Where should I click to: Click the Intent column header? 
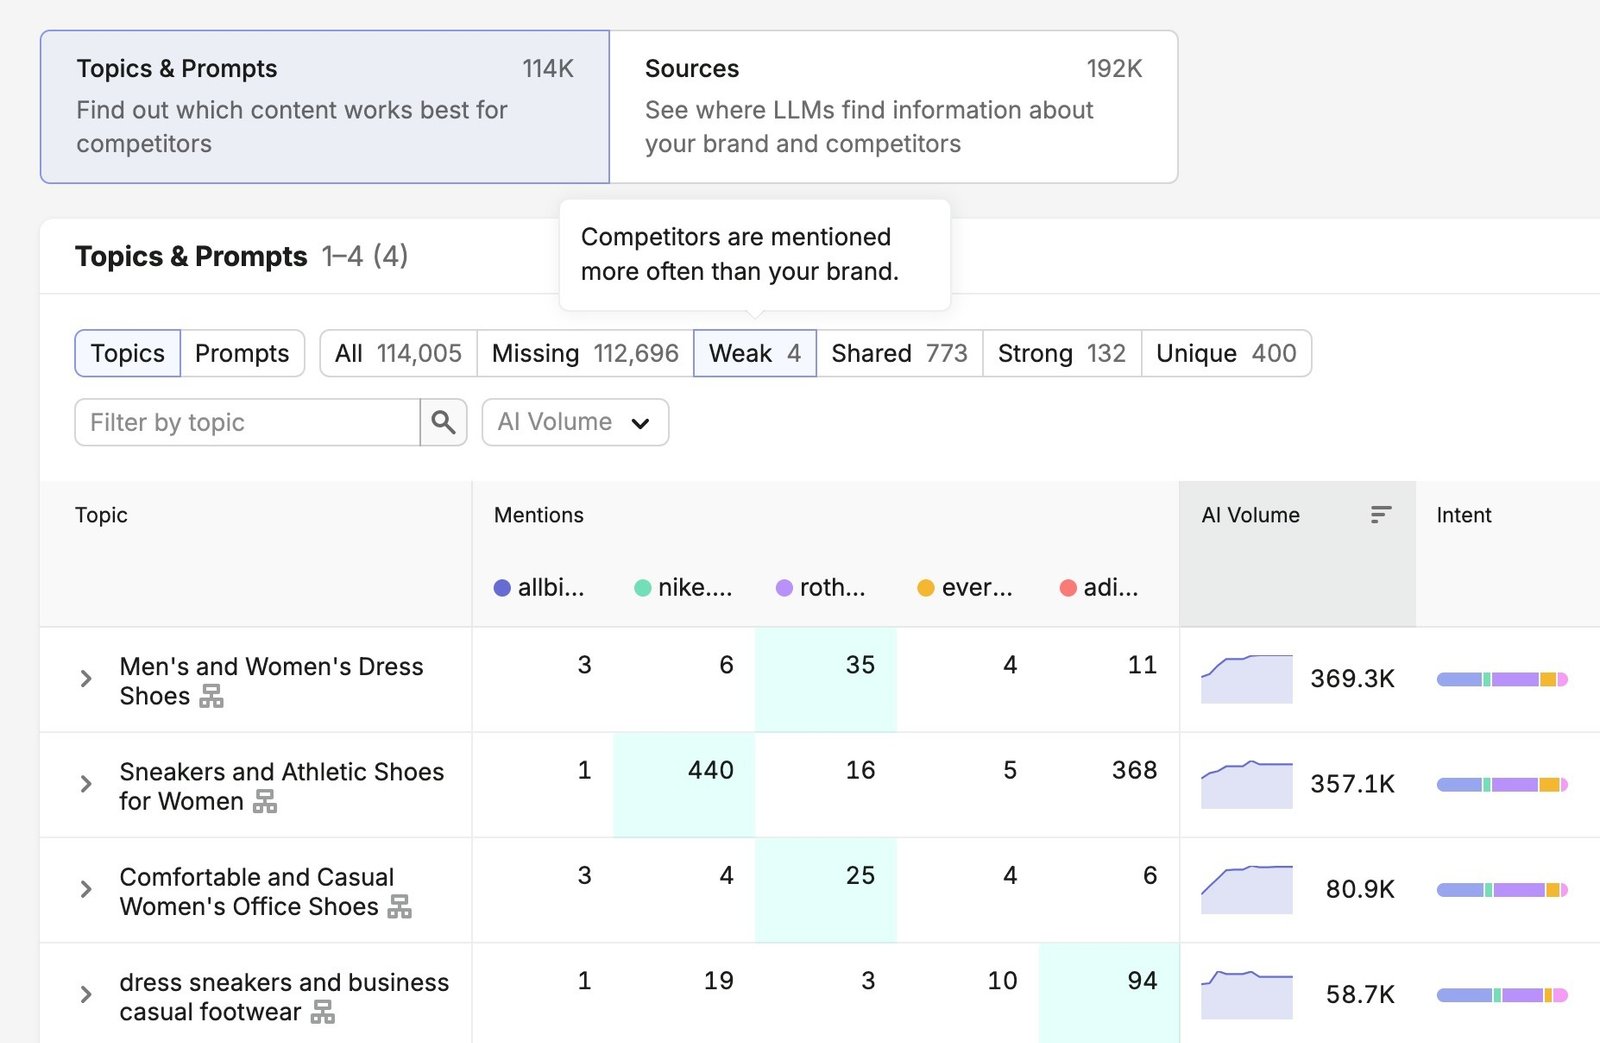(1463, 515)
